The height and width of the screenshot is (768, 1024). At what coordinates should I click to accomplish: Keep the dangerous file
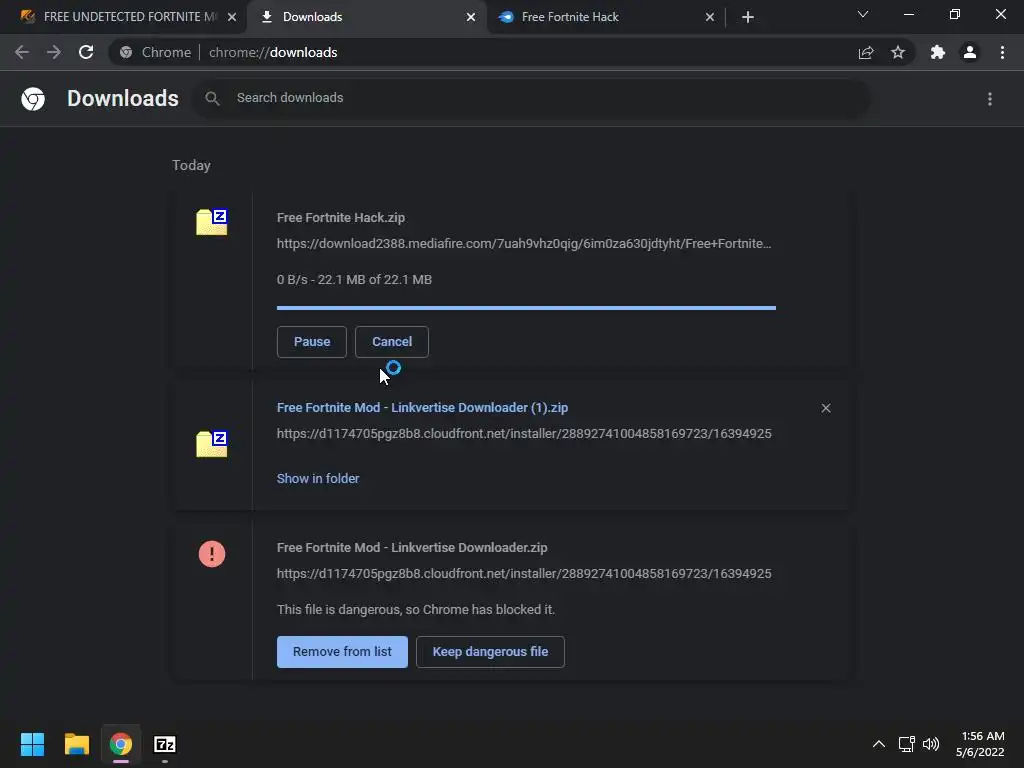[x=490, y=652]
